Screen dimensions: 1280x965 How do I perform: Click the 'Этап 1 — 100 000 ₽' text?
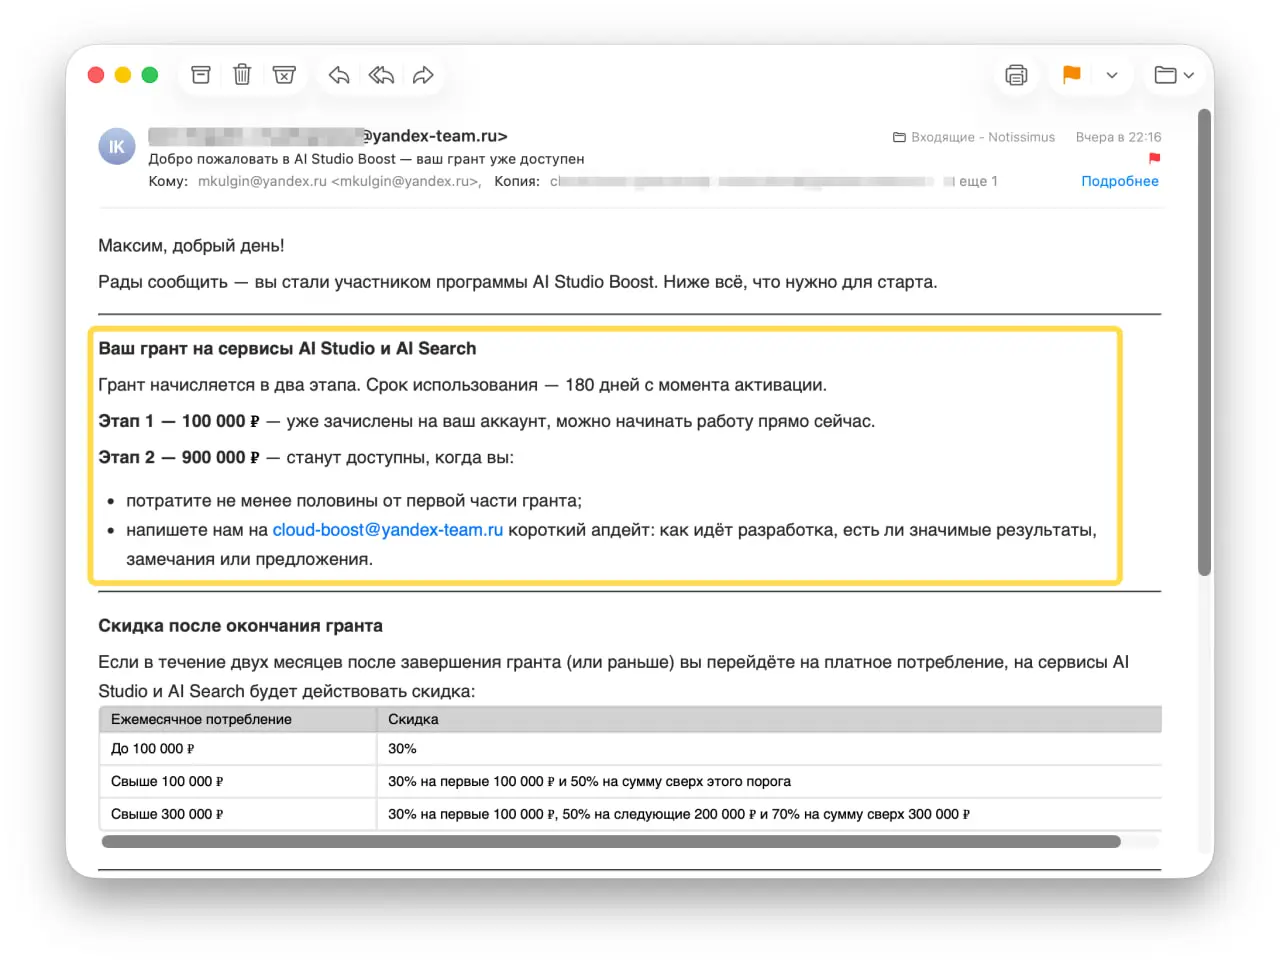point(179,422)
